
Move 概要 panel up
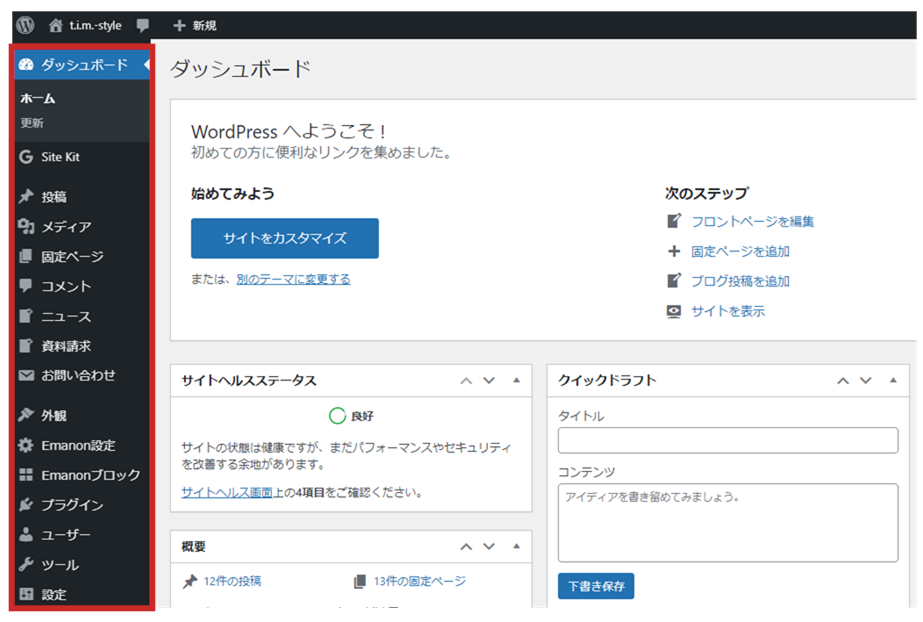pos(466,547)
